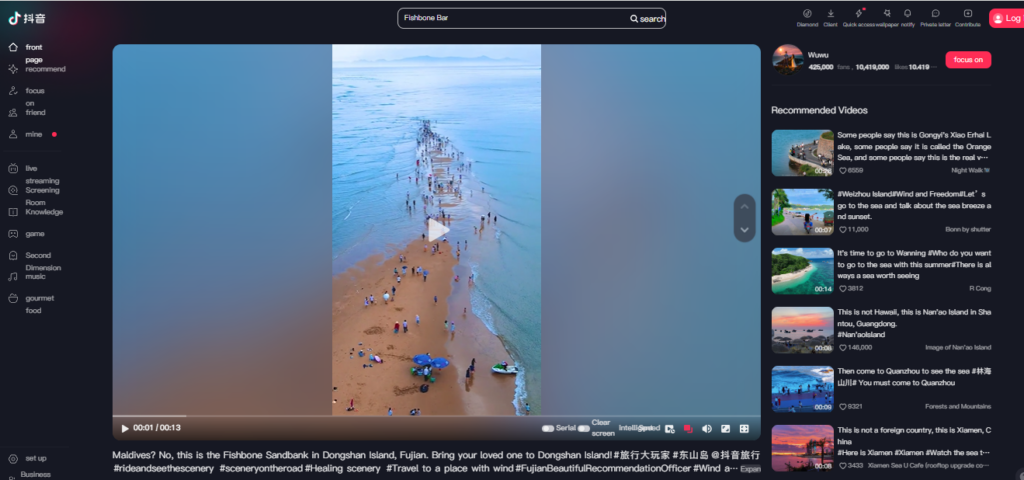Click the red picture-in-picture icon
Image resolution: width=1024 pixels, height=480 pixels.
(688, 429)
